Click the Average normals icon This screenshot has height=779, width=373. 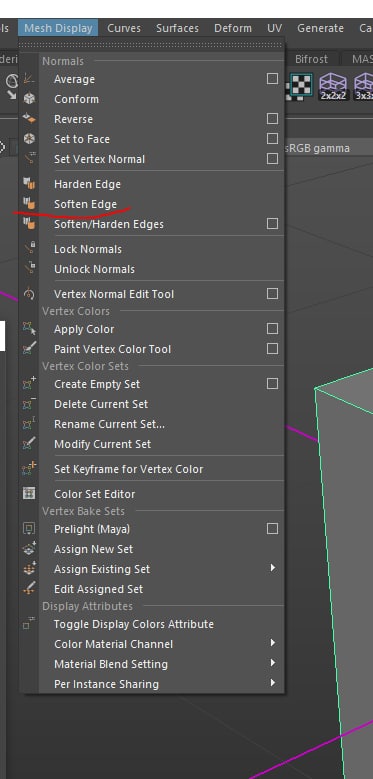[29, 79]
